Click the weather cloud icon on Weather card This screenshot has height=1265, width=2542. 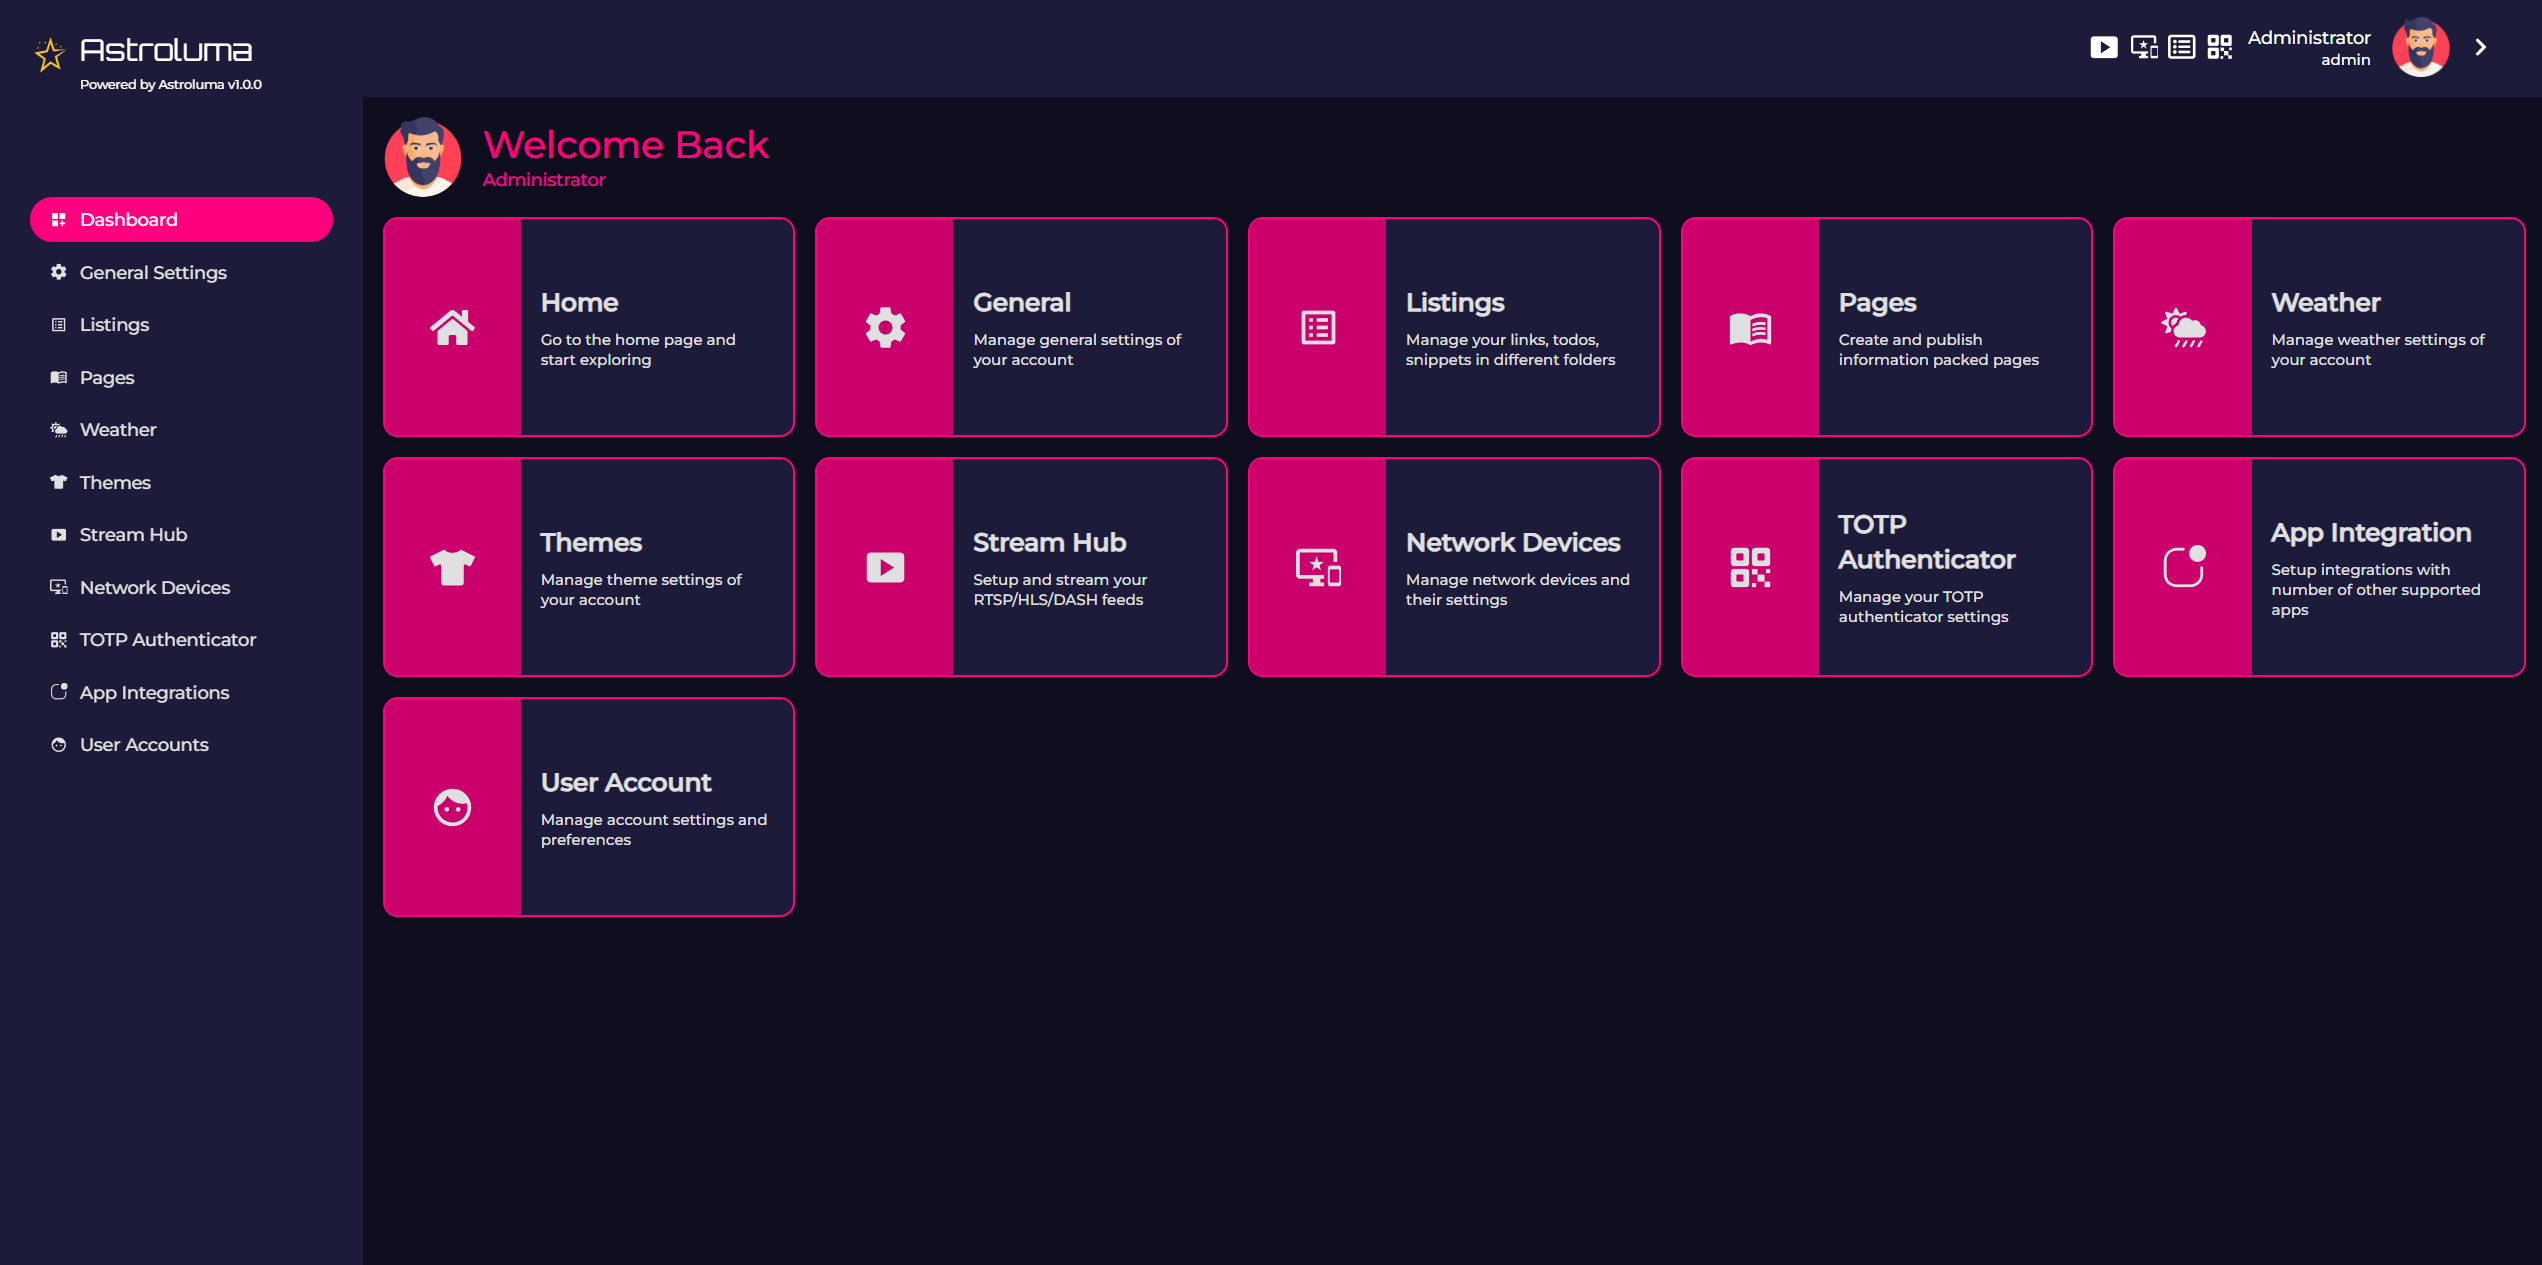[2183, 327]
